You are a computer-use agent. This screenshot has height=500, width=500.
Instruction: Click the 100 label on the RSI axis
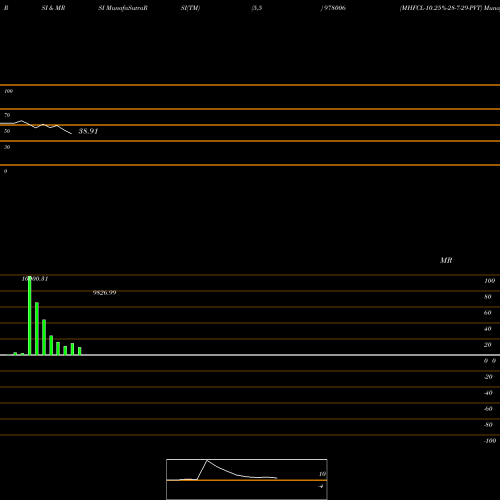tap(9, 91)
